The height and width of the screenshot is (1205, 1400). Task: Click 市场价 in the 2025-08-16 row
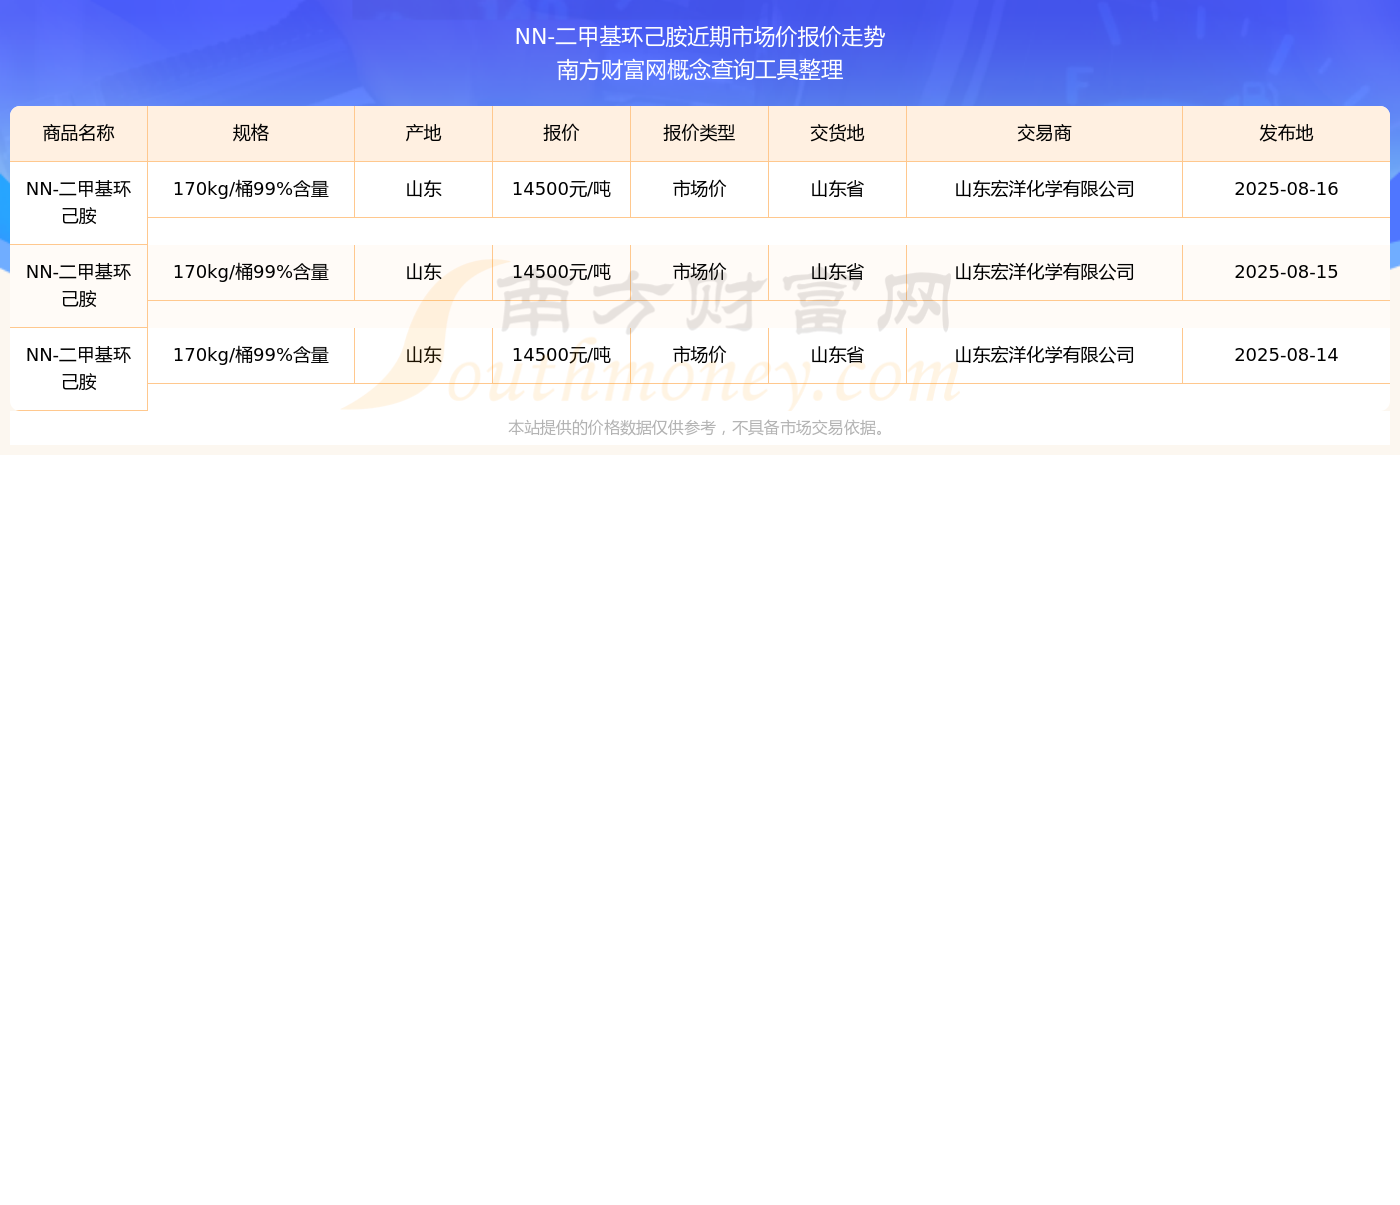700,189
